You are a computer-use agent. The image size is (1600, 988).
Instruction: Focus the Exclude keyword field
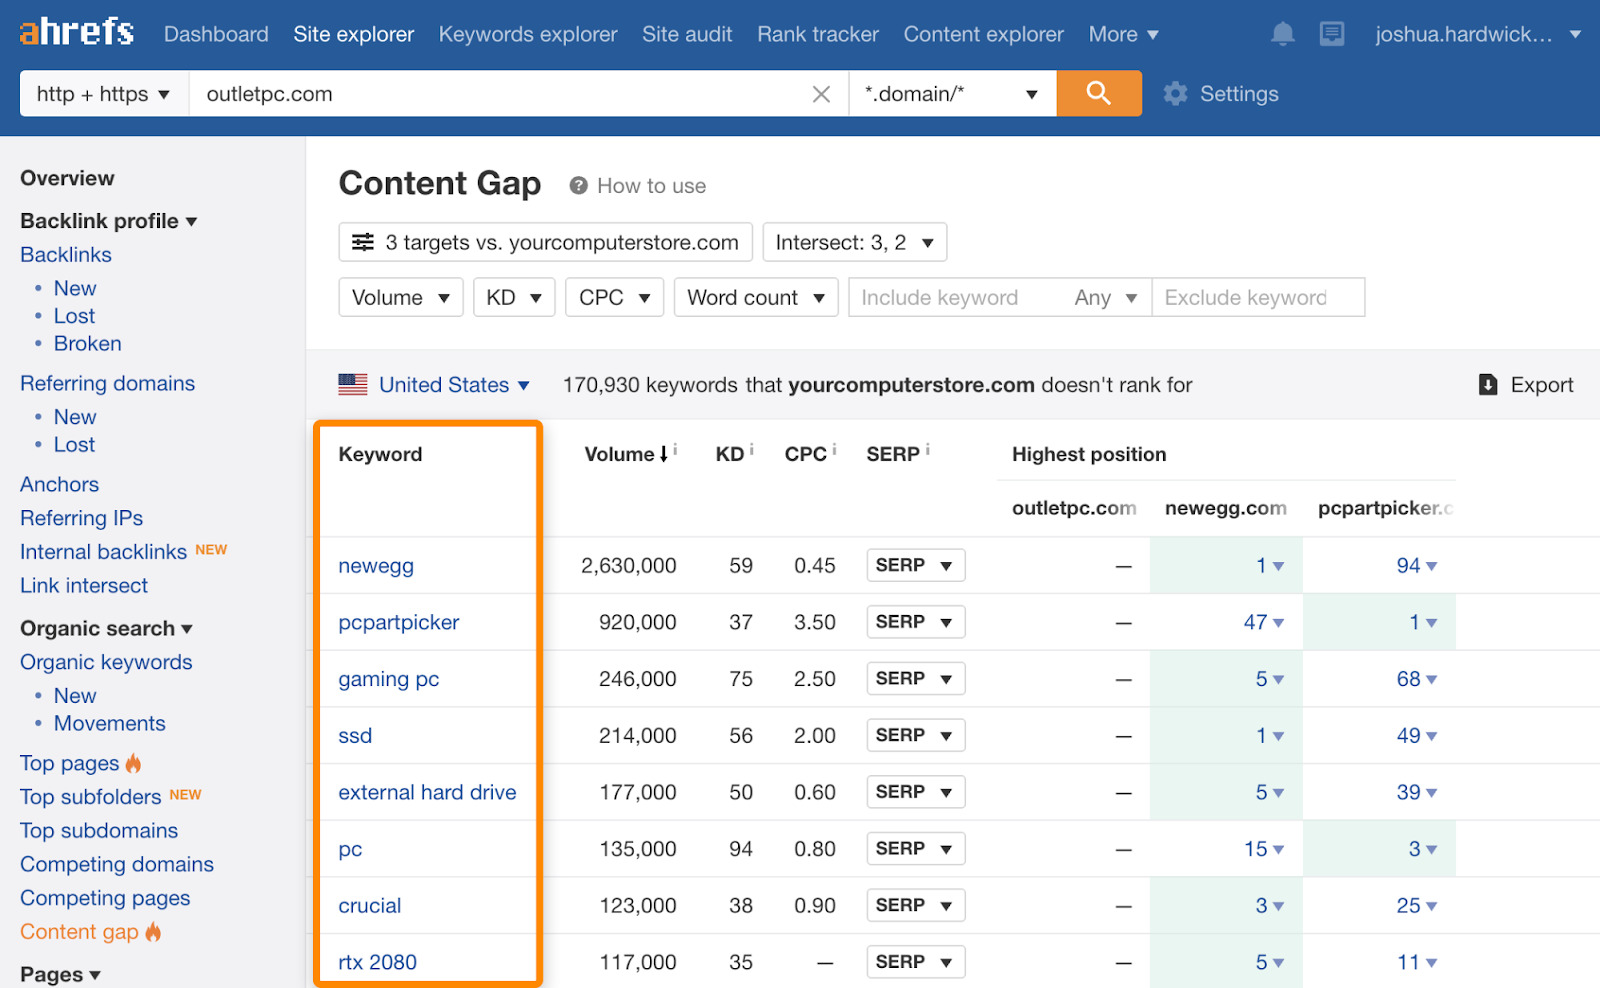[1258, 297]
